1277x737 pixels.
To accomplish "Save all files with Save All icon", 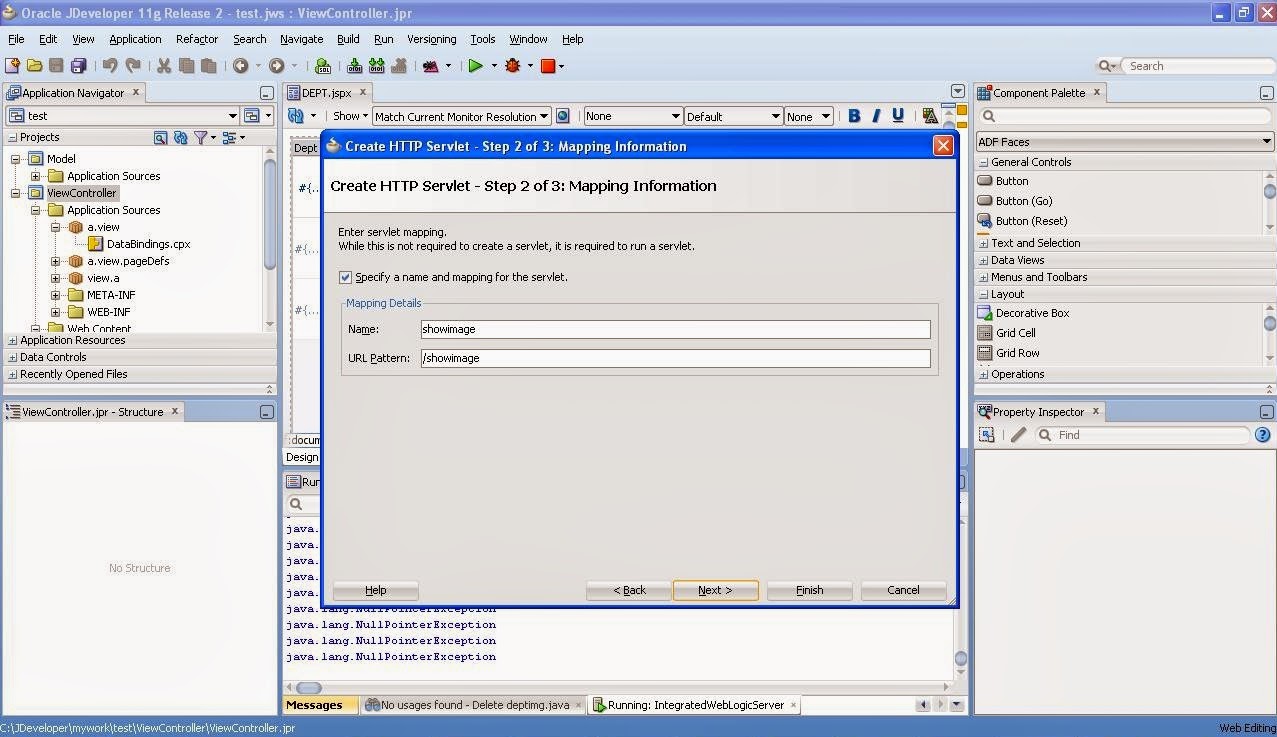I will (78, 66).
